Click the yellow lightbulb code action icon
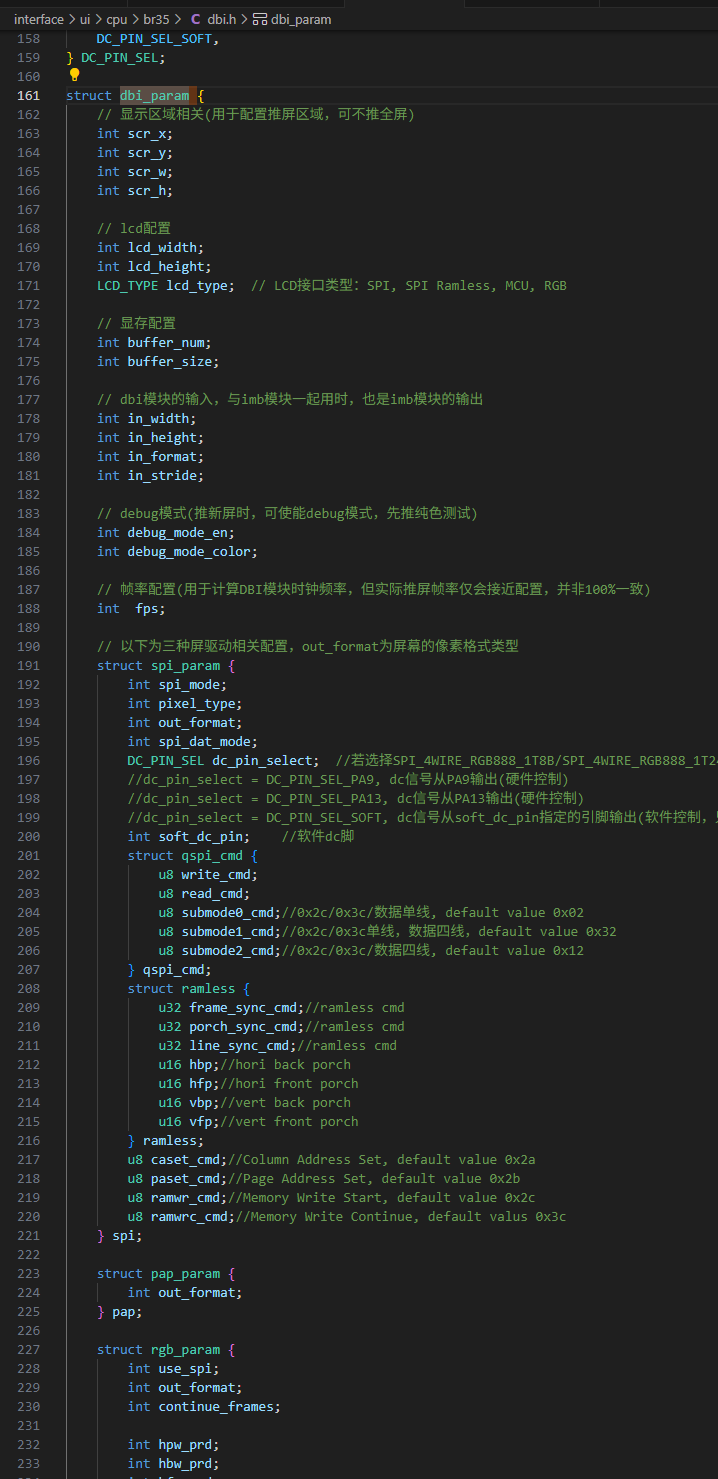This screenshot has height=1479, width=718. 74,75
